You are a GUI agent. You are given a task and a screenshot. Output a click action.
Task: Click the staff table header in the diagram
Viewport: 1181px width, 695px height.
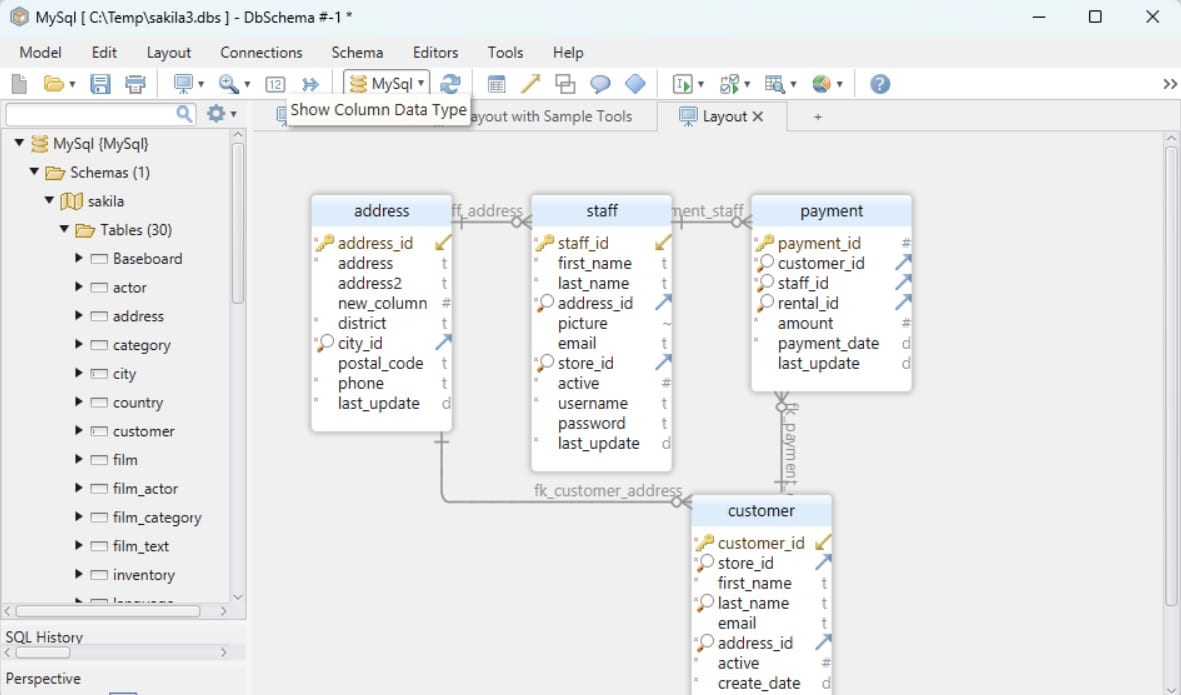coord(602,211)
